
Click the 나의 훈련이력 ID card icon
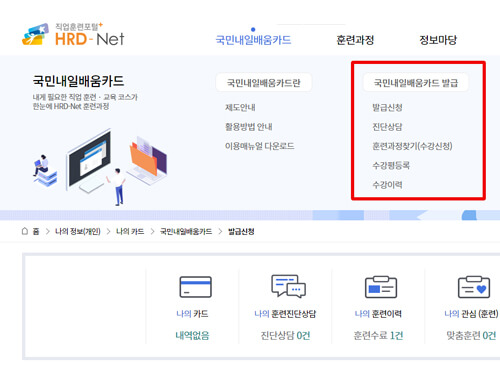(x=381, y=287)
